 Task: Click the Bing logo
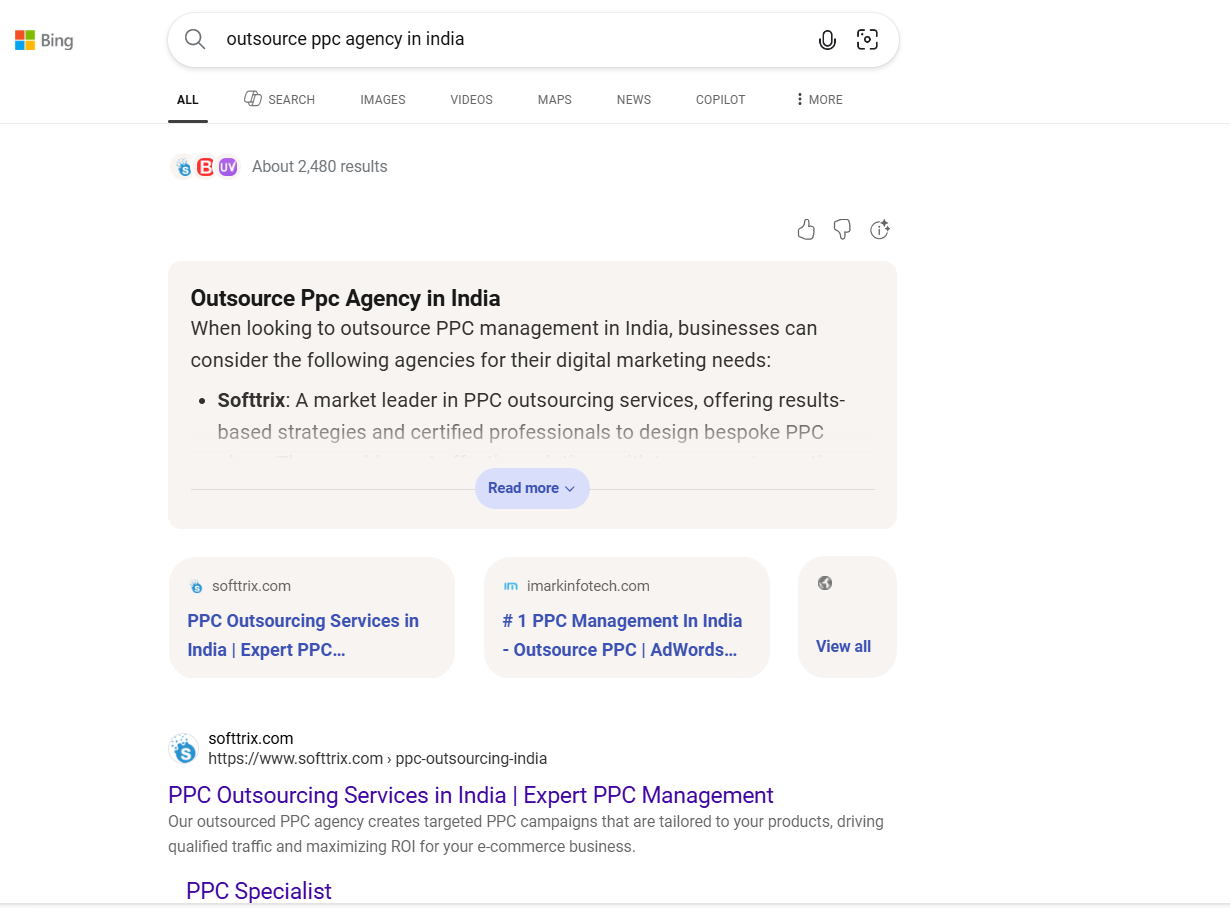(44, 41)
